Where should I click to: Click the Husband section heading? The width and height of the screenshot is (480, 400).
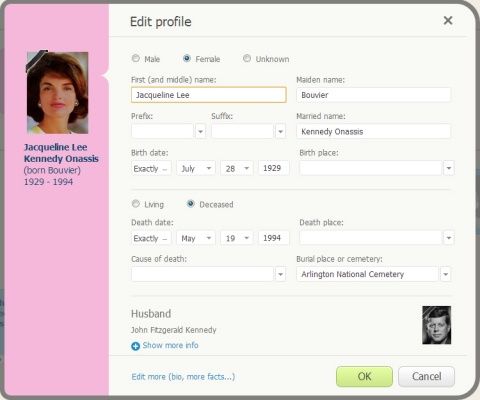pyautogui.click(x=151, y=314)
